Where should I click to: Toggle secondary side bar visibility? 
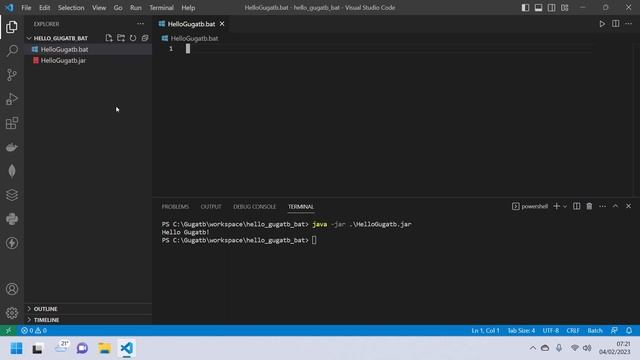[551, 8]
